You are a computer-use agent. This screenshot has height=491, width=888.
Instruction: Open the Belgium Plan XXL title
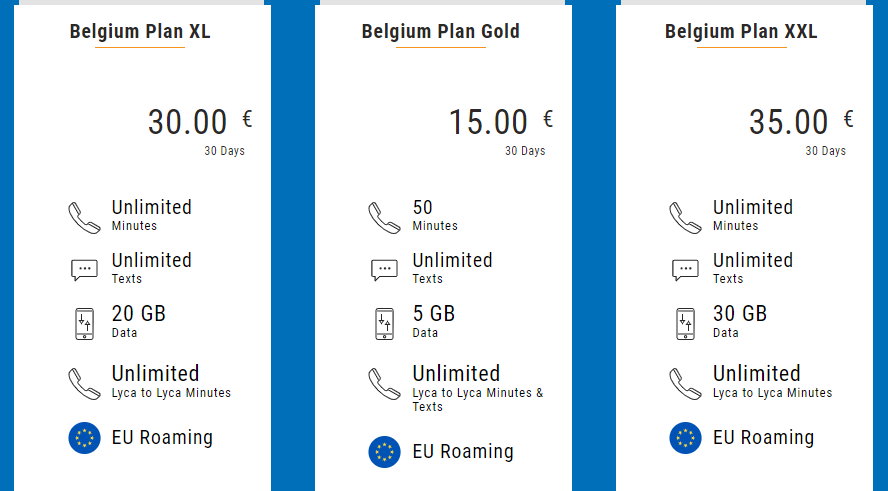[x=741, y=32]
